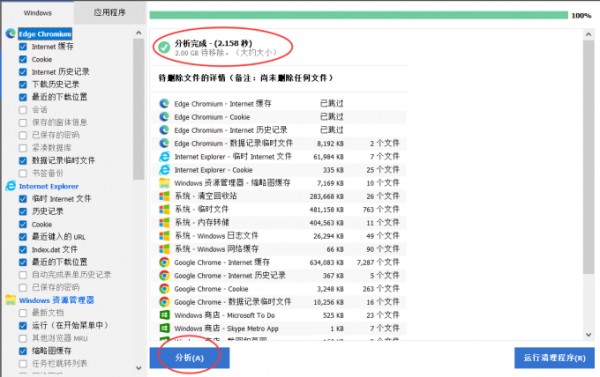Enable the 紧凑数据库 checkbox
Image resolution: width=600 pixels, height=377 pixels.
point(23,148)
